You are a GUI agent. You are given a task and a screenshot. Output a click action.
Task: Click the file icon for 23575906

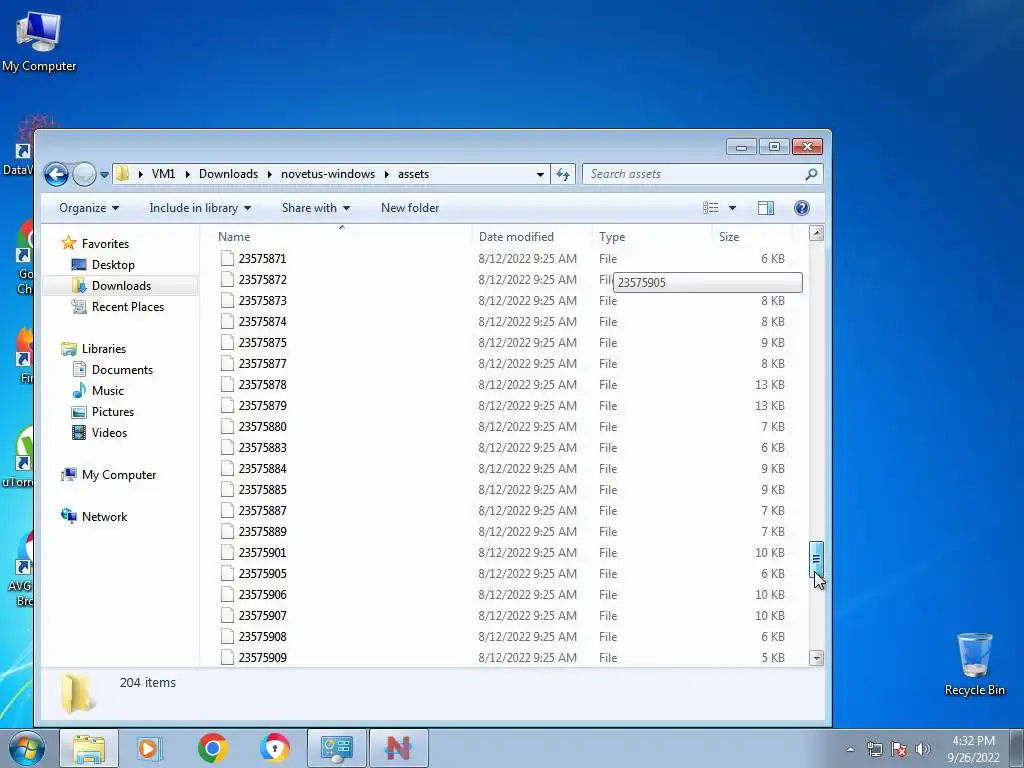(227, 594)
